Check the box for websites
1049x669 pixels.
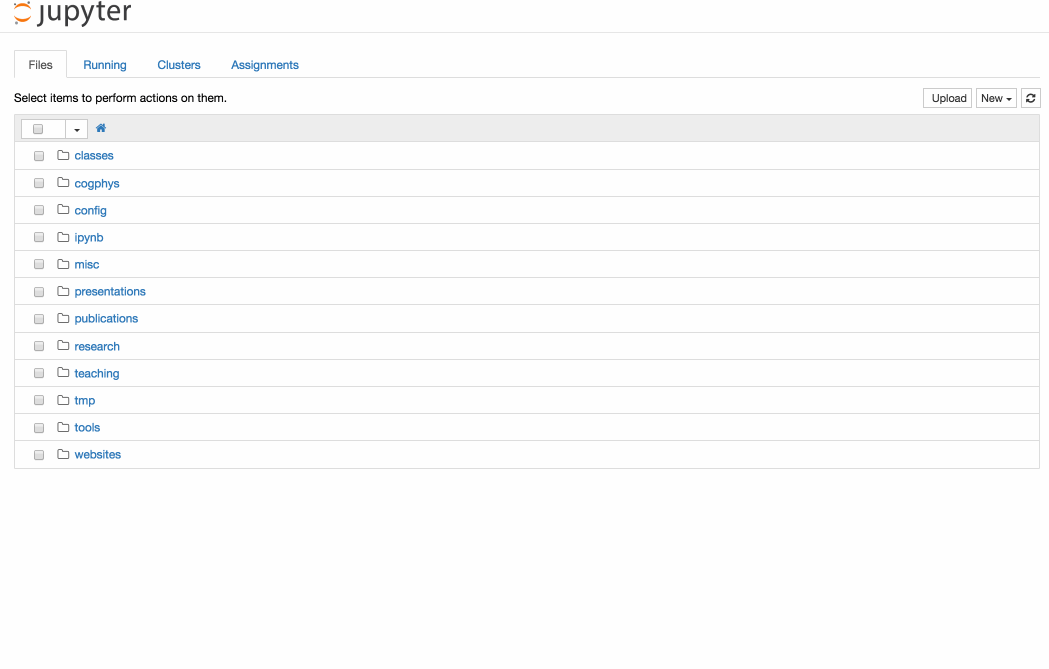[x=39, y=454]
